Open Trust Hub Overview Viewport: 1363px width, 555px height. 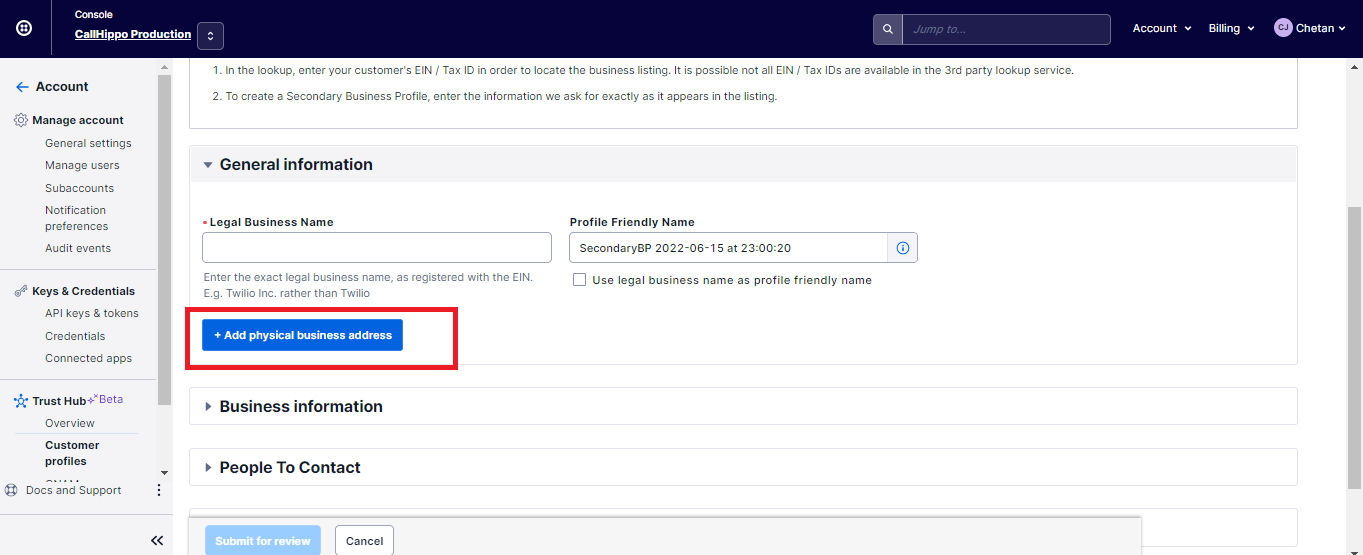pyautogui.click(x=70, y=423)
